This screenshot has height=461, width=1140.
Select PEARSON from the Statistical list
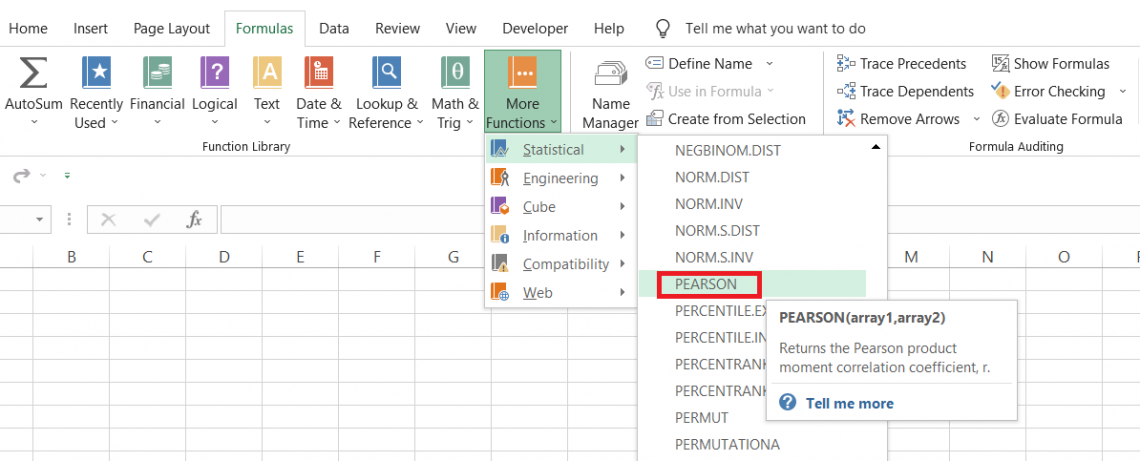click(707, 284)
